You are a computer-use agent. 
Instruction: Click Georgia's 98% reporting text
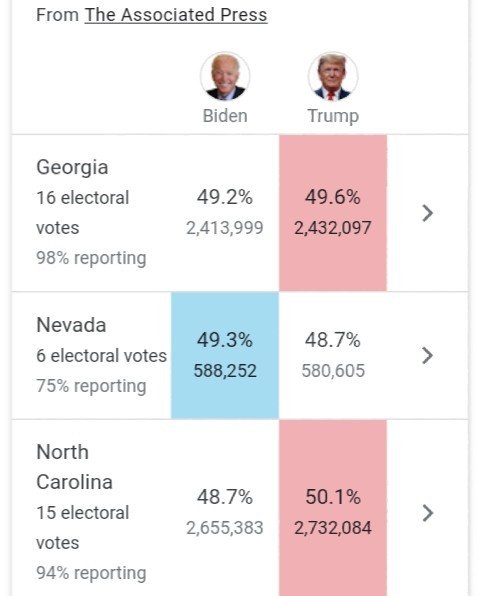click(x=91, y=258)
